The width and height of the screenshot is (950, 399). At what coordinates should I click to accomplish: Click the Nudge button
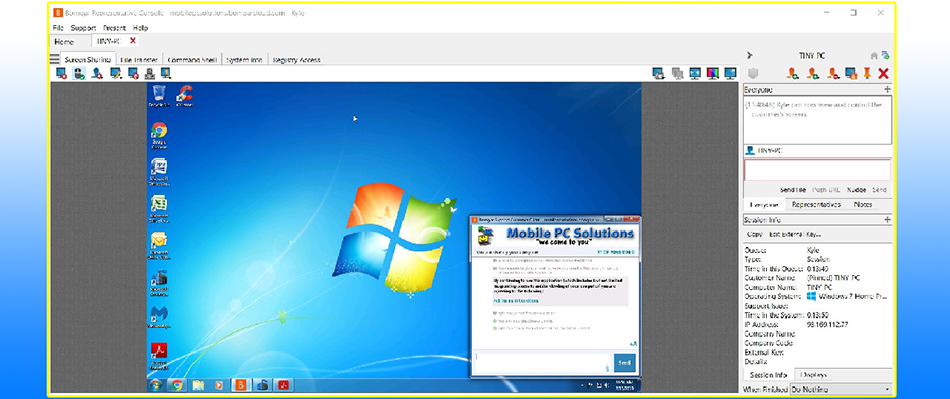(856, 190)
